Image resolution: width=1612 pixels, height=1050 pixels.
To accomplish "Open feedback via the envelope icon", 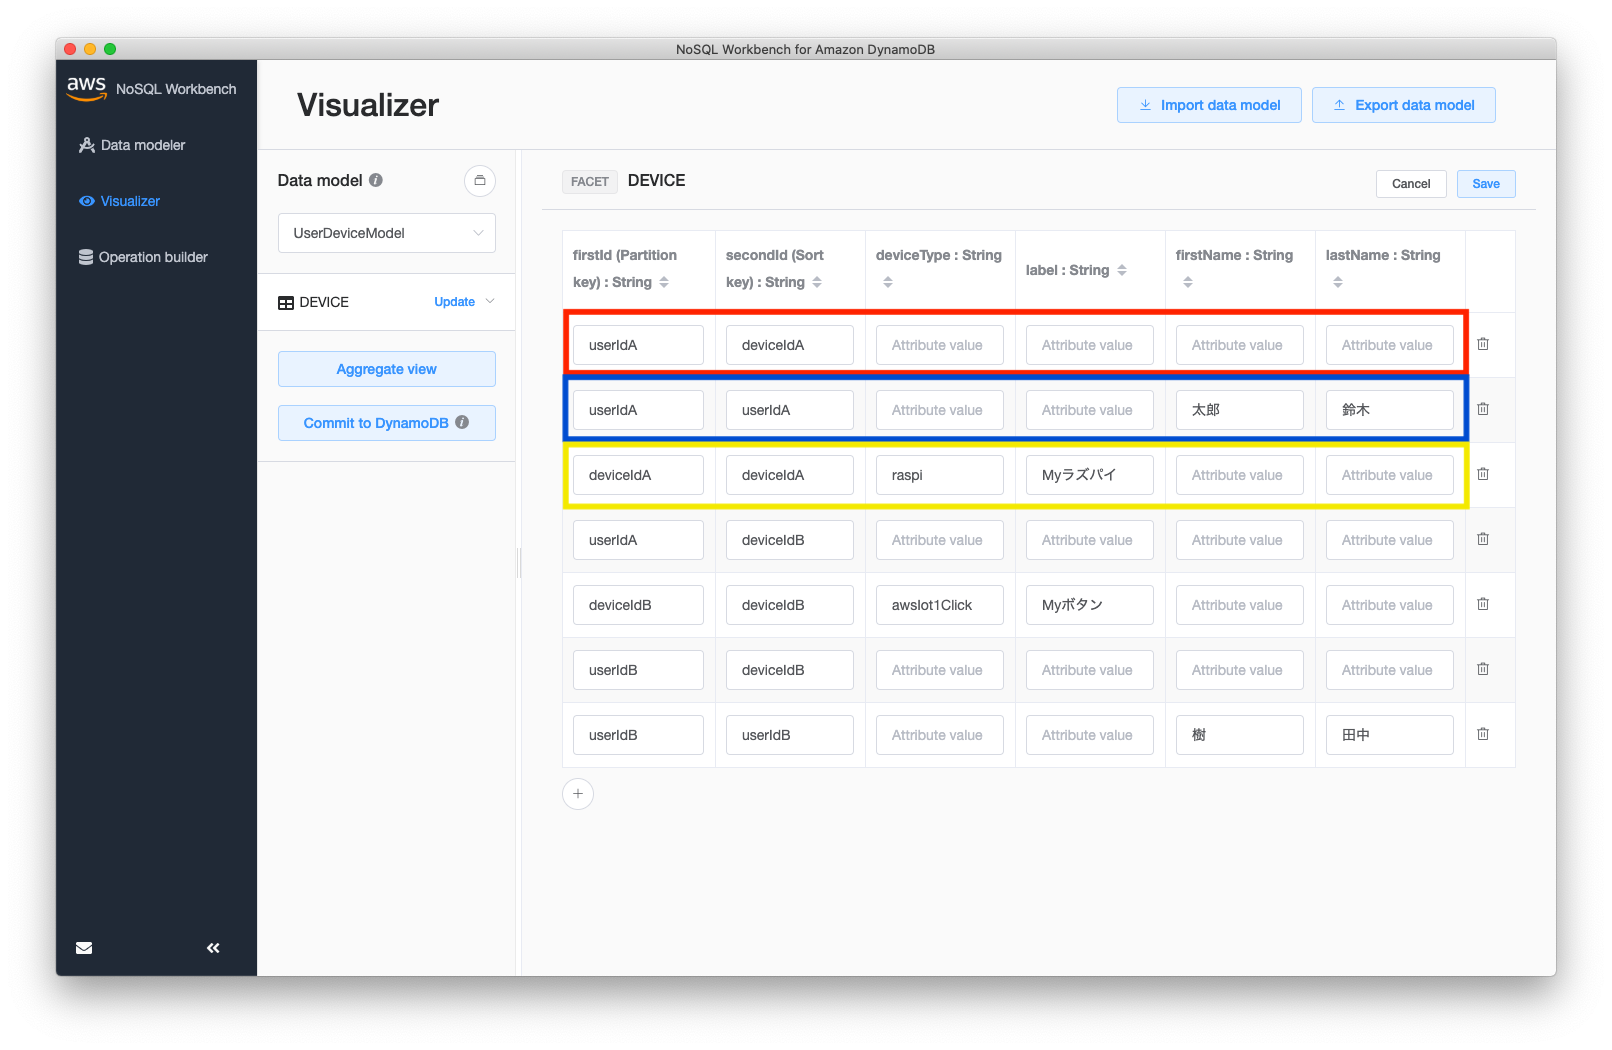I will click(84, 947).
